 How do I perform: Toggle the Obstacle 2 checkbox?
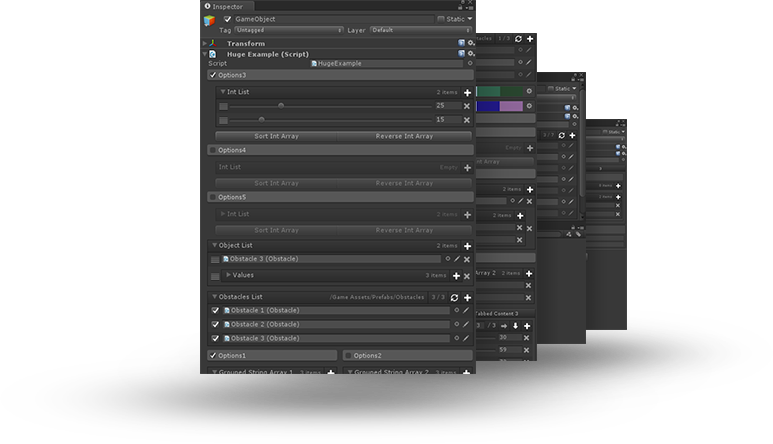click(x=215, y=324)
